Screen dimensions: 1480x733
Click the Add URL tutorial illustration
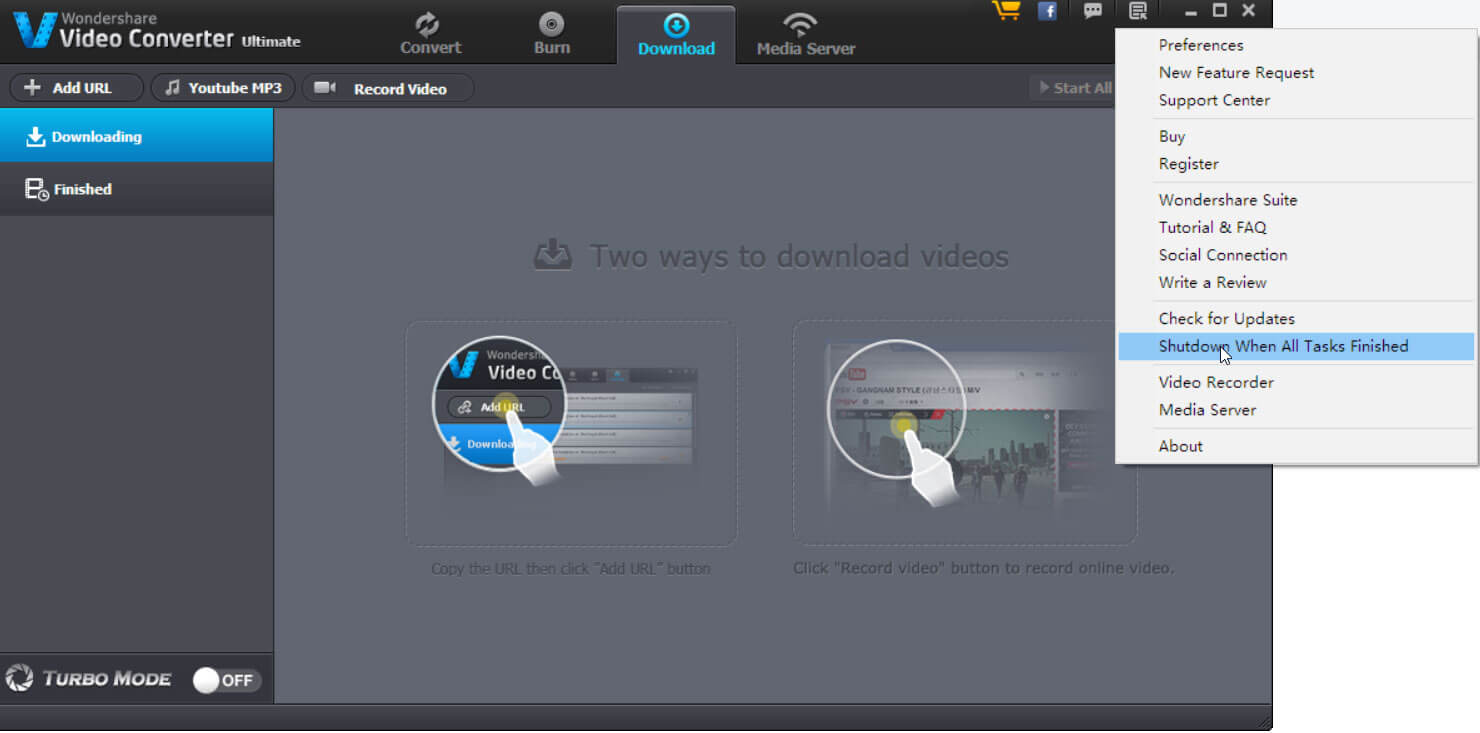pyautogui.click(x=571, y=433)
